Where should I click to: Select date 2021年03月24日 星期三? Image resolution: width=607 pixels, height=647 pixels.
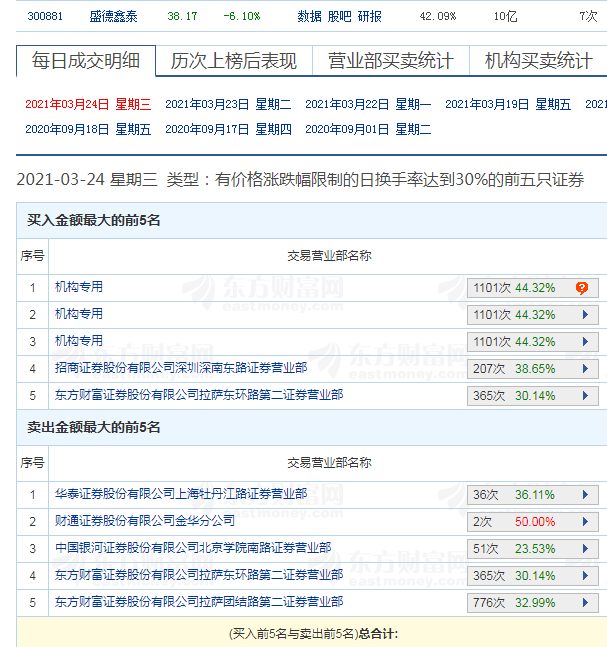click(x=88, y=104)
